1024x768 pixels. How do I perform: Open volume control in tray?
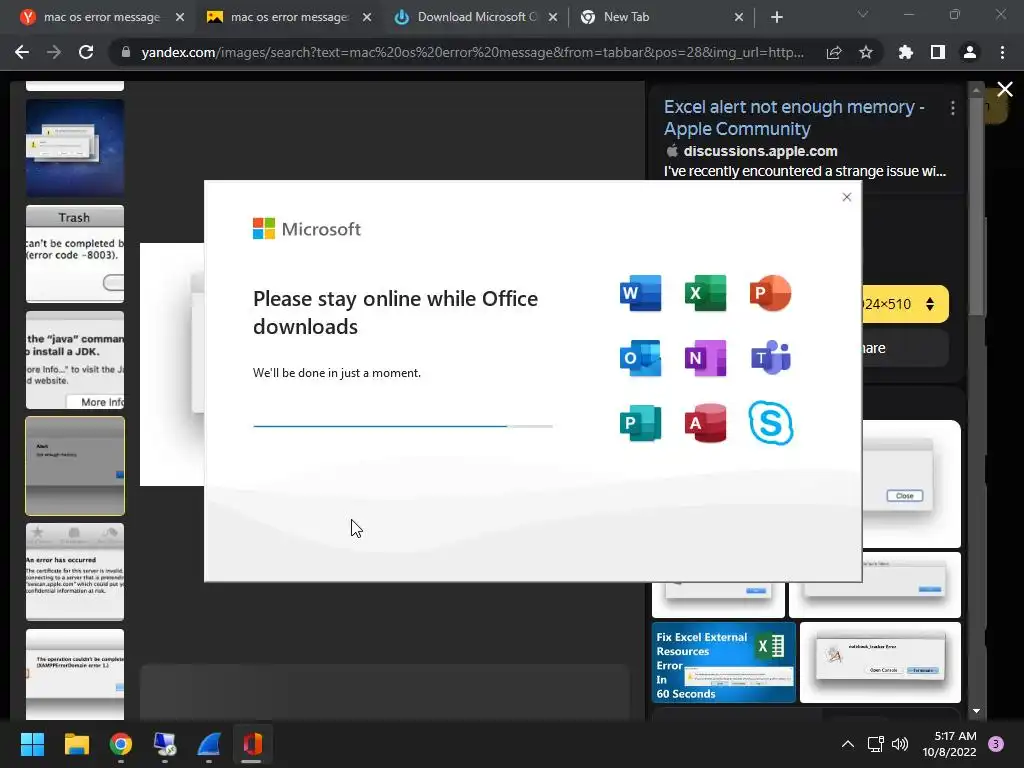[x=900, y=744]
